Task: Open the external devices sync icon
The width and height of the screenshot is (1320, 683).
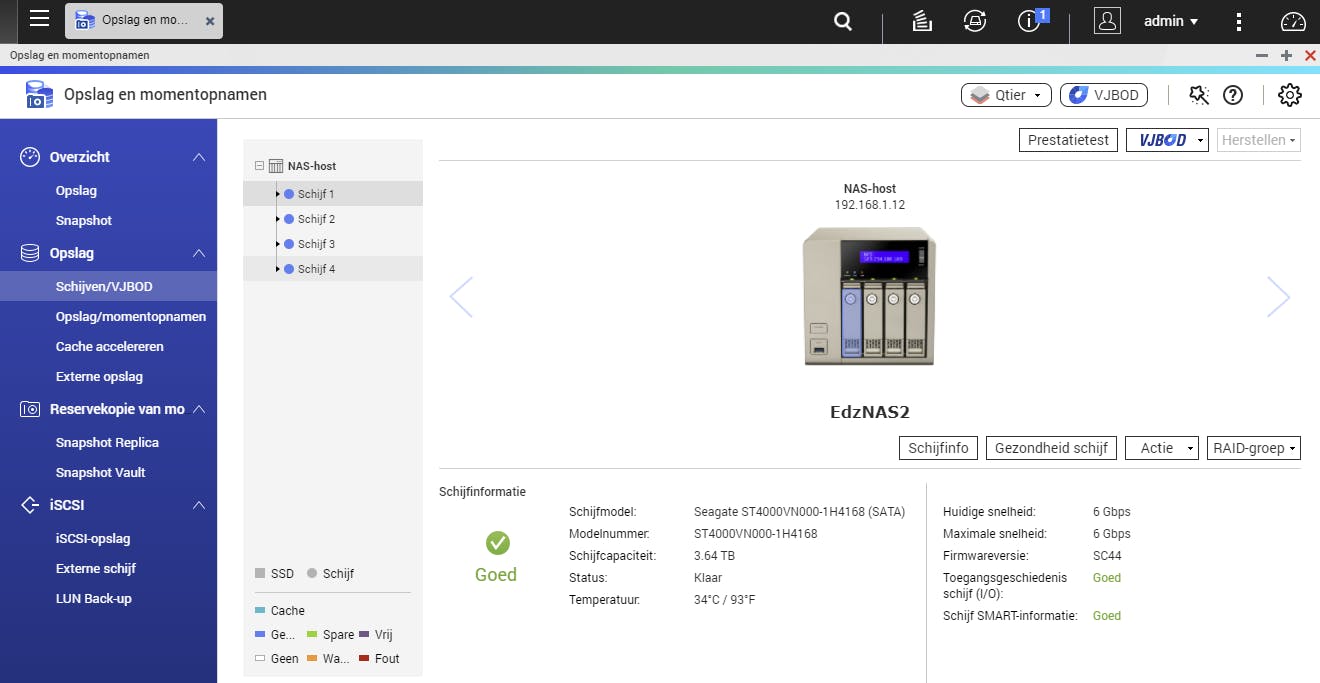Action: [x=974, y=21]
